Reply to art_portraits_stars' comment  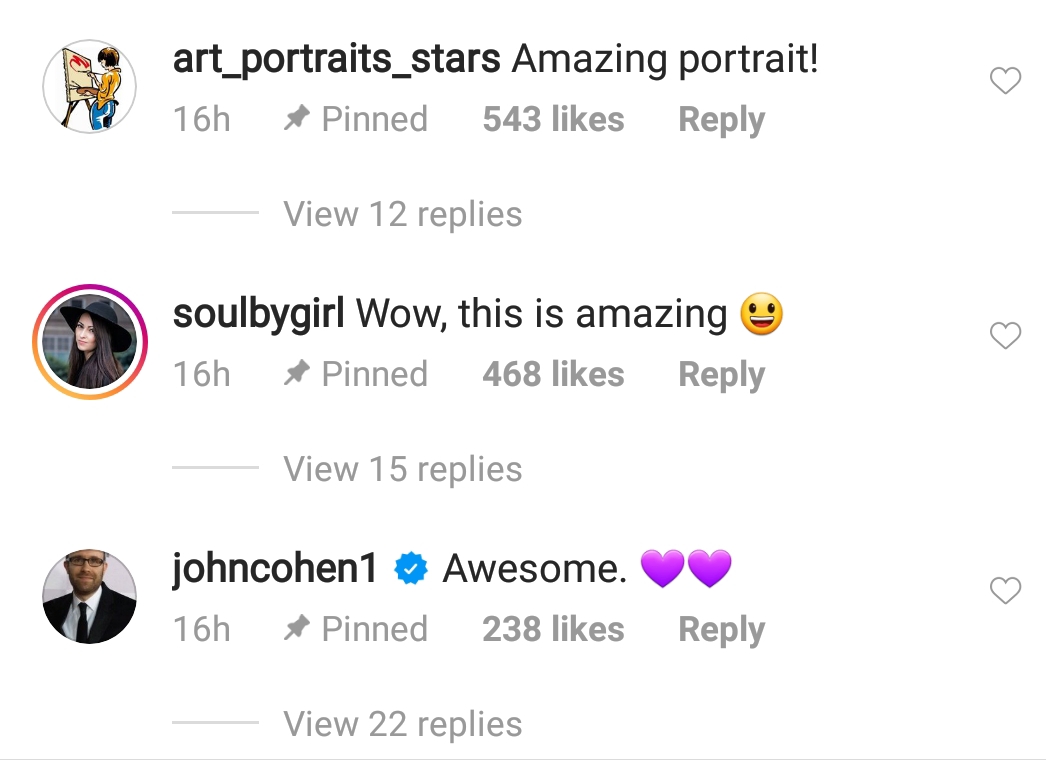(x=721, y=119)
